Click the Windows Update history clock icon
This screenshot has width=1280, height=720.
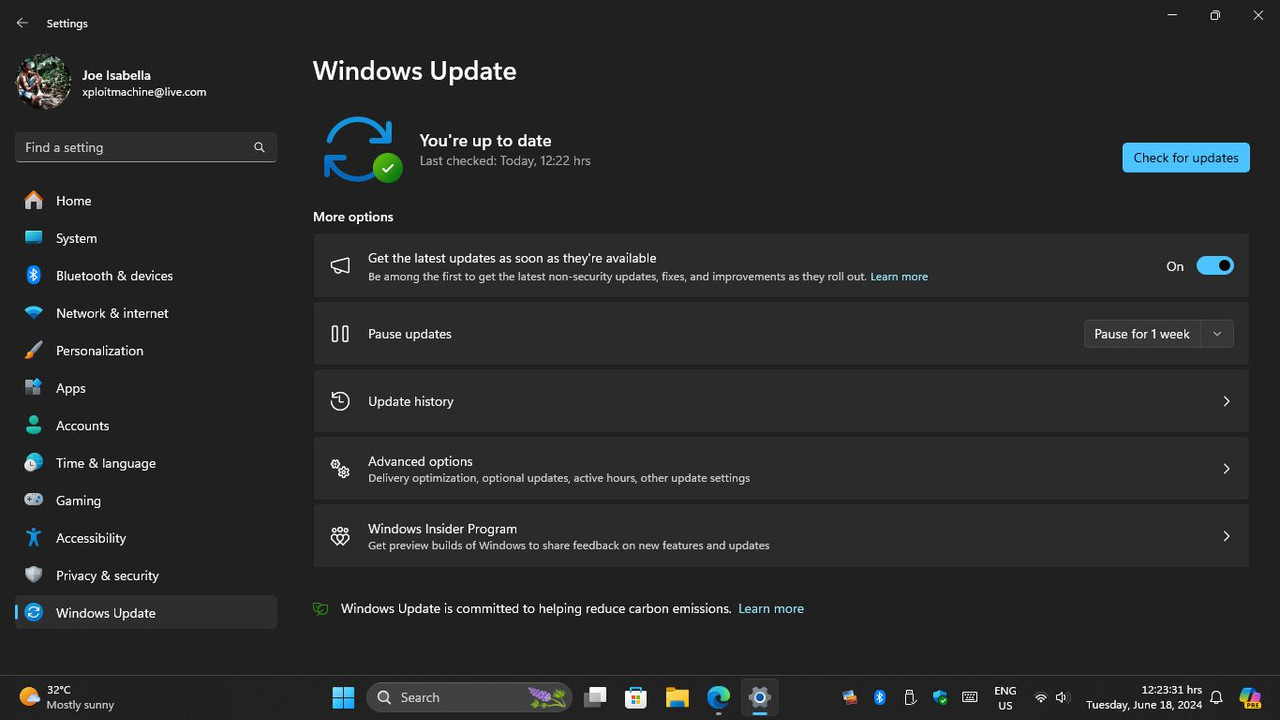point(340,400)
